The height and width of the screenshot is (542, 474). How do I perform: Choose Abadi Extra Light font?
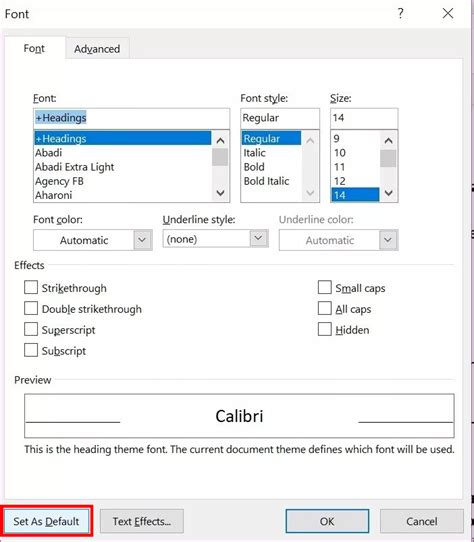point(123,167)
